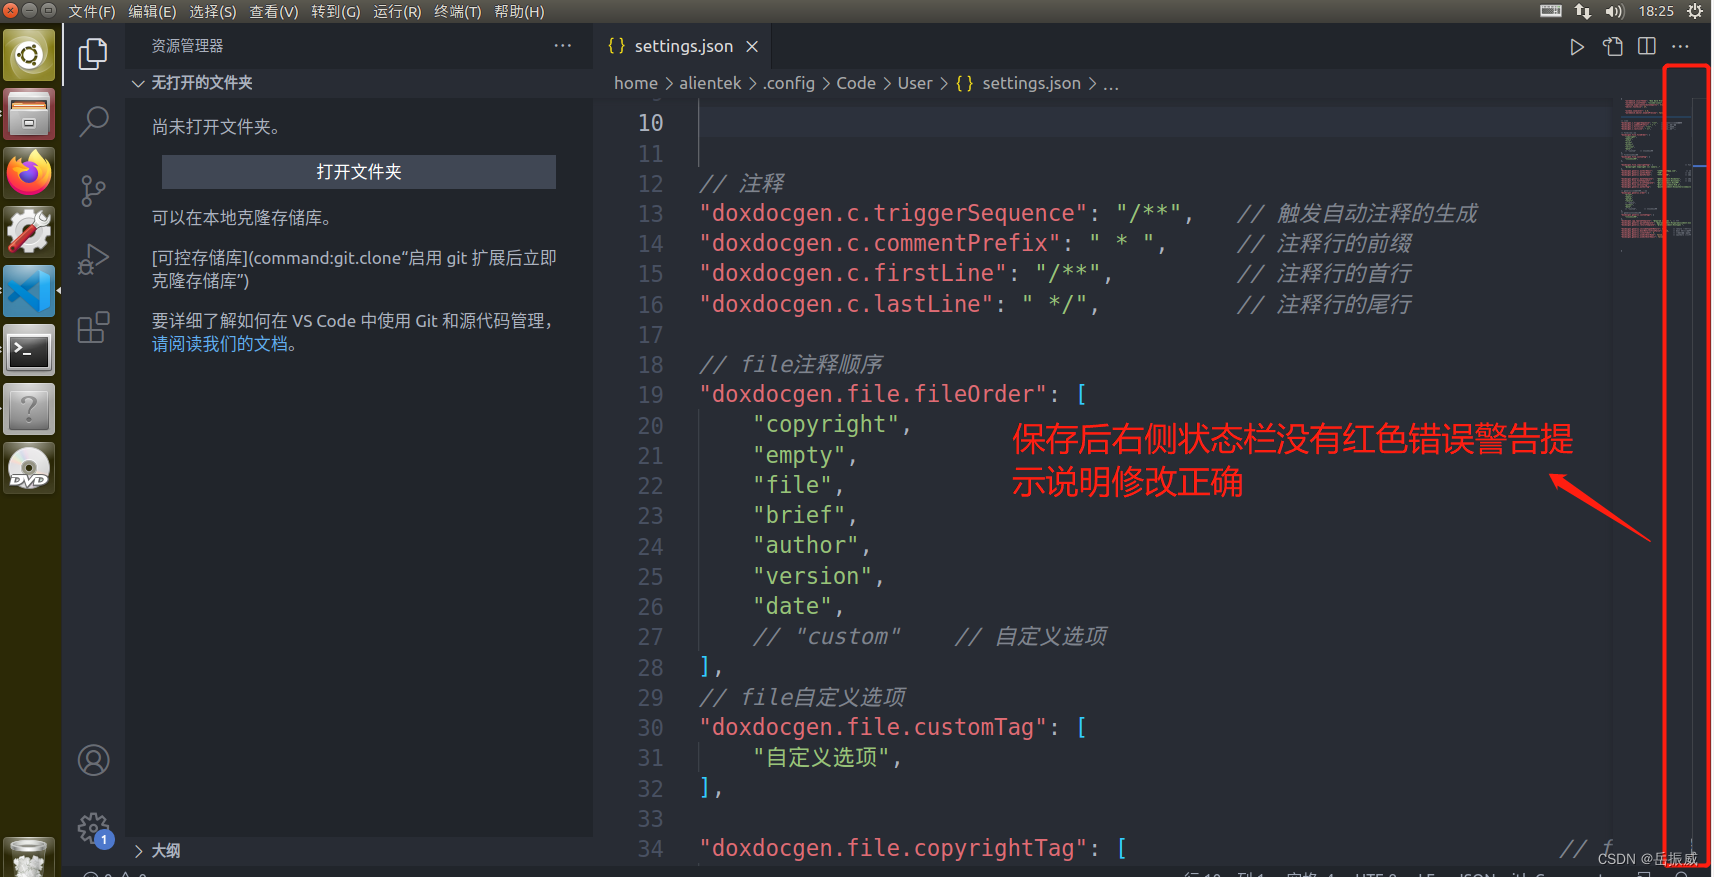Click the breadcrumb trailing ellipsis
The image size is (1714, 877).
1111,84
